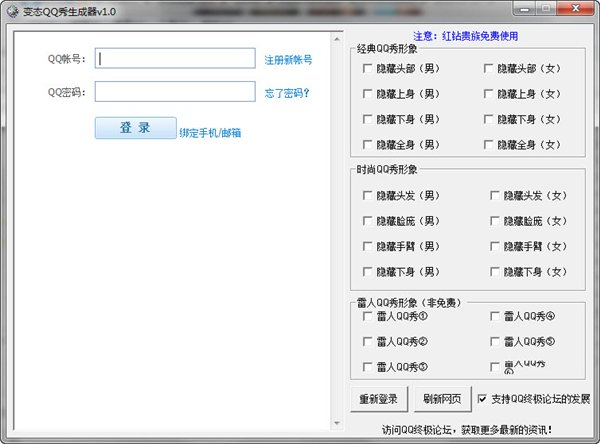Toggle 隐藏脸庞(女) checkbox

tap(495, 221)
